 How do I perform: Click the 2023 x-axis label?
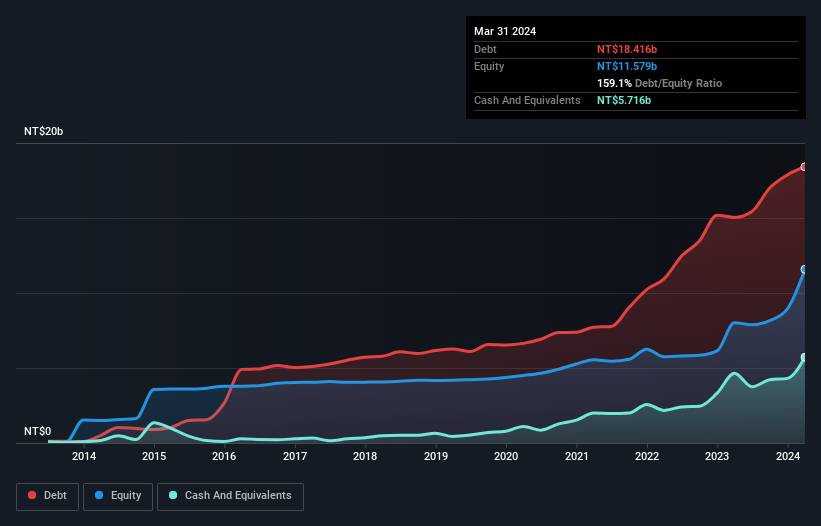click(x=717, y=456)
